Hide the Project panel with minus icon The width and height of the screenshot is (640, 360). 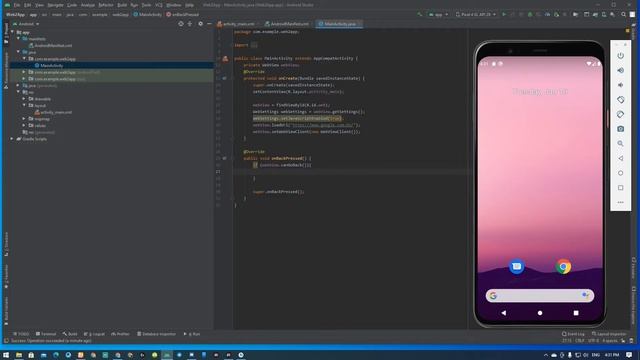point(209,24)
